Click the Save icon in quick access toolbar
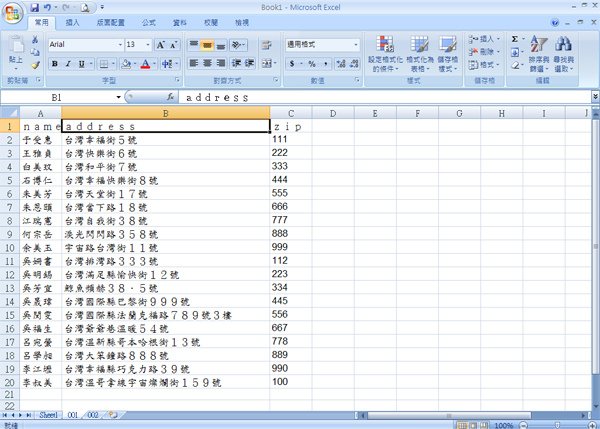The height and width of the screenshot is (429, 600). (34, 7)
